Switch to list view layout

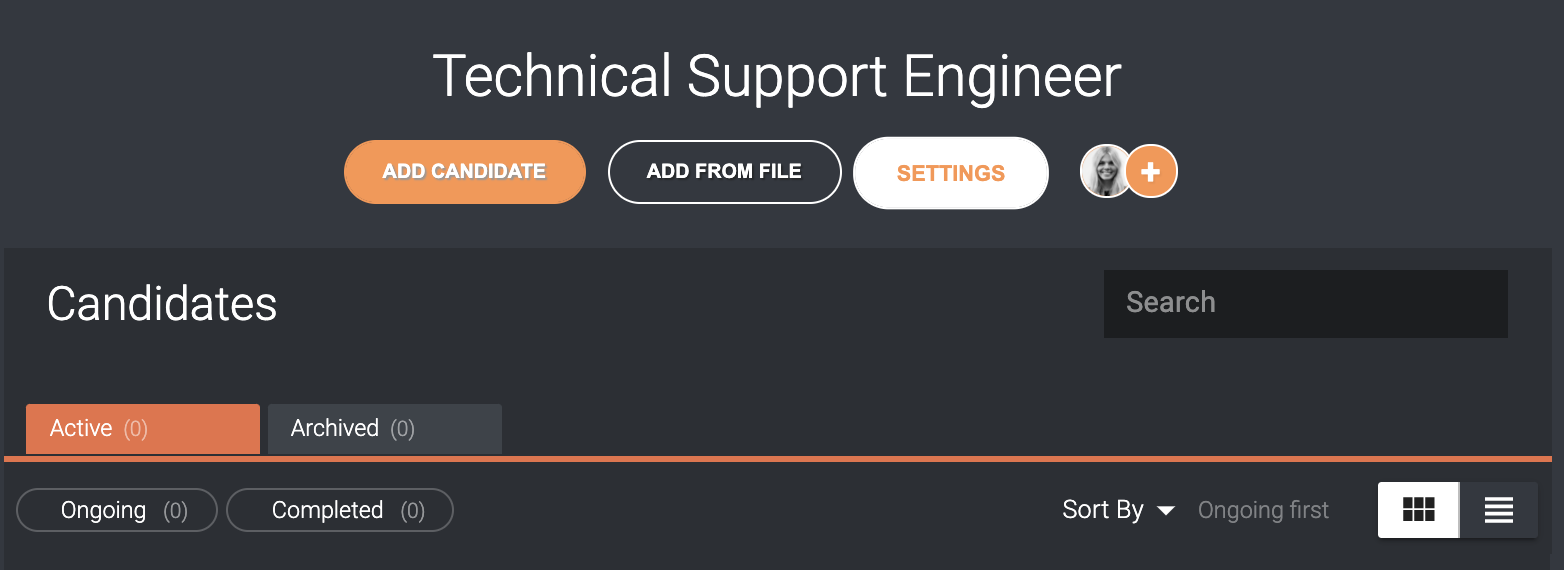(1498, 510)
